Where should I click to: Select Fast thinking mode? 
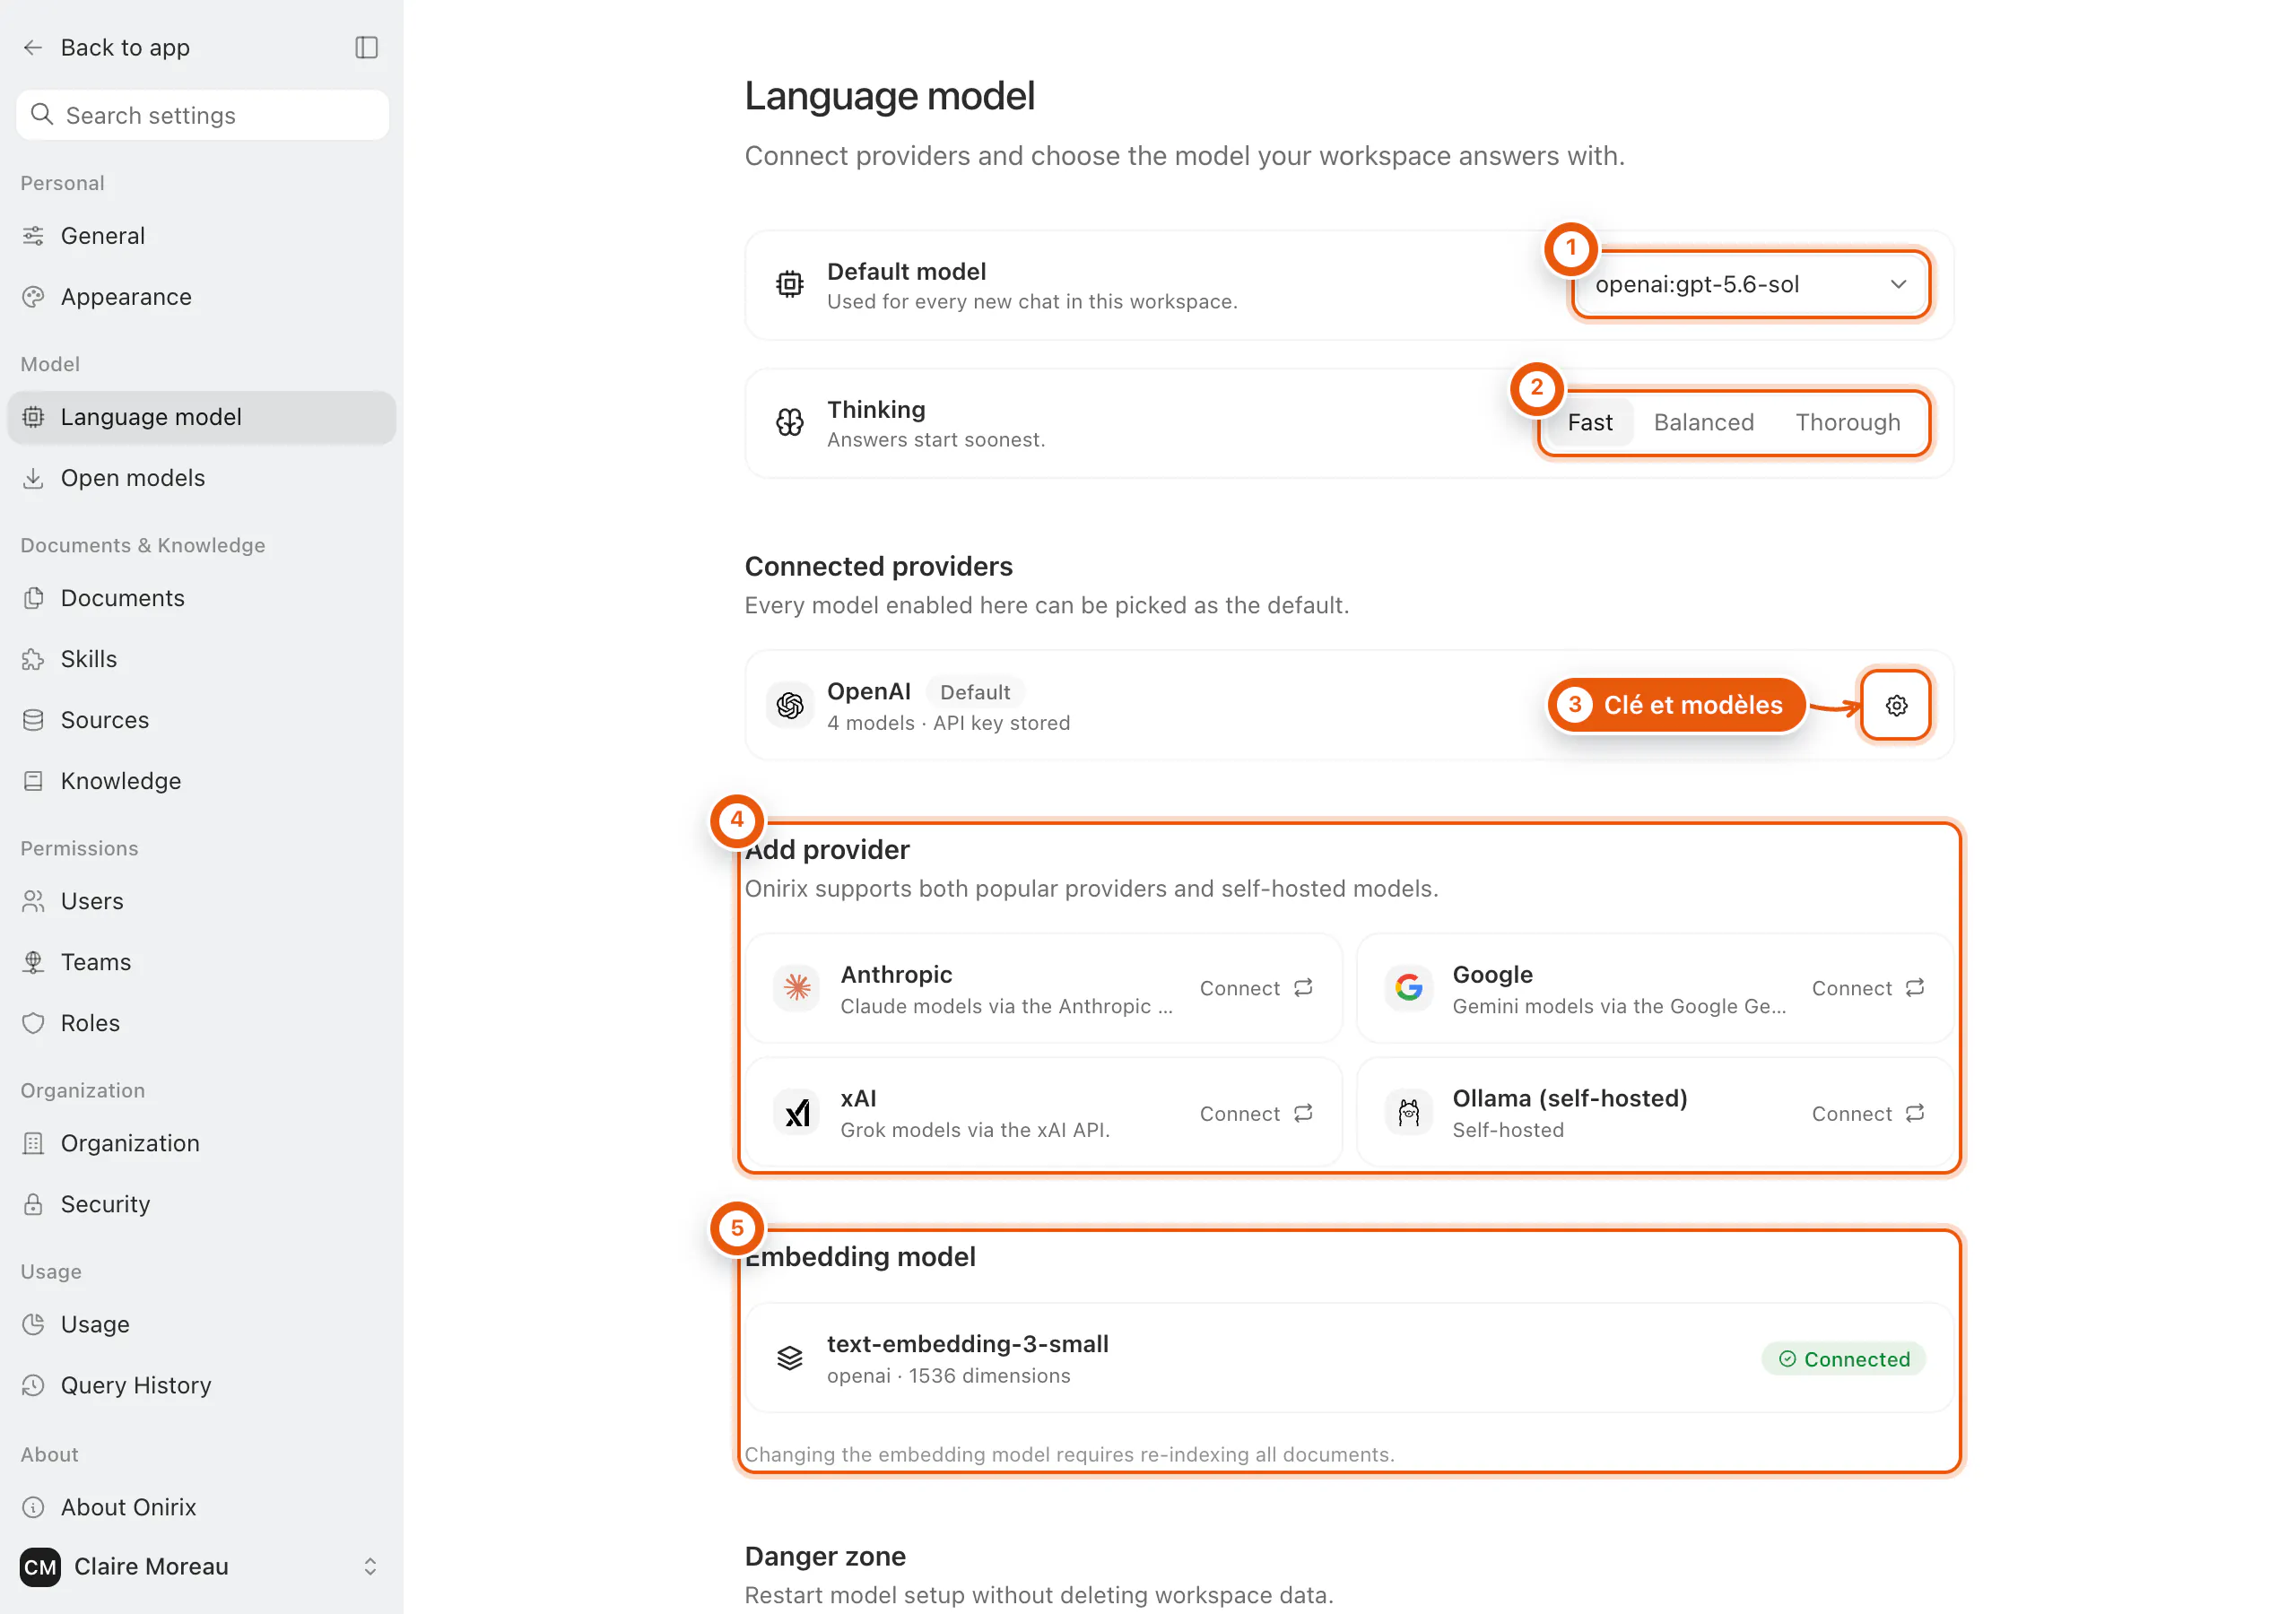point(1589,423)
